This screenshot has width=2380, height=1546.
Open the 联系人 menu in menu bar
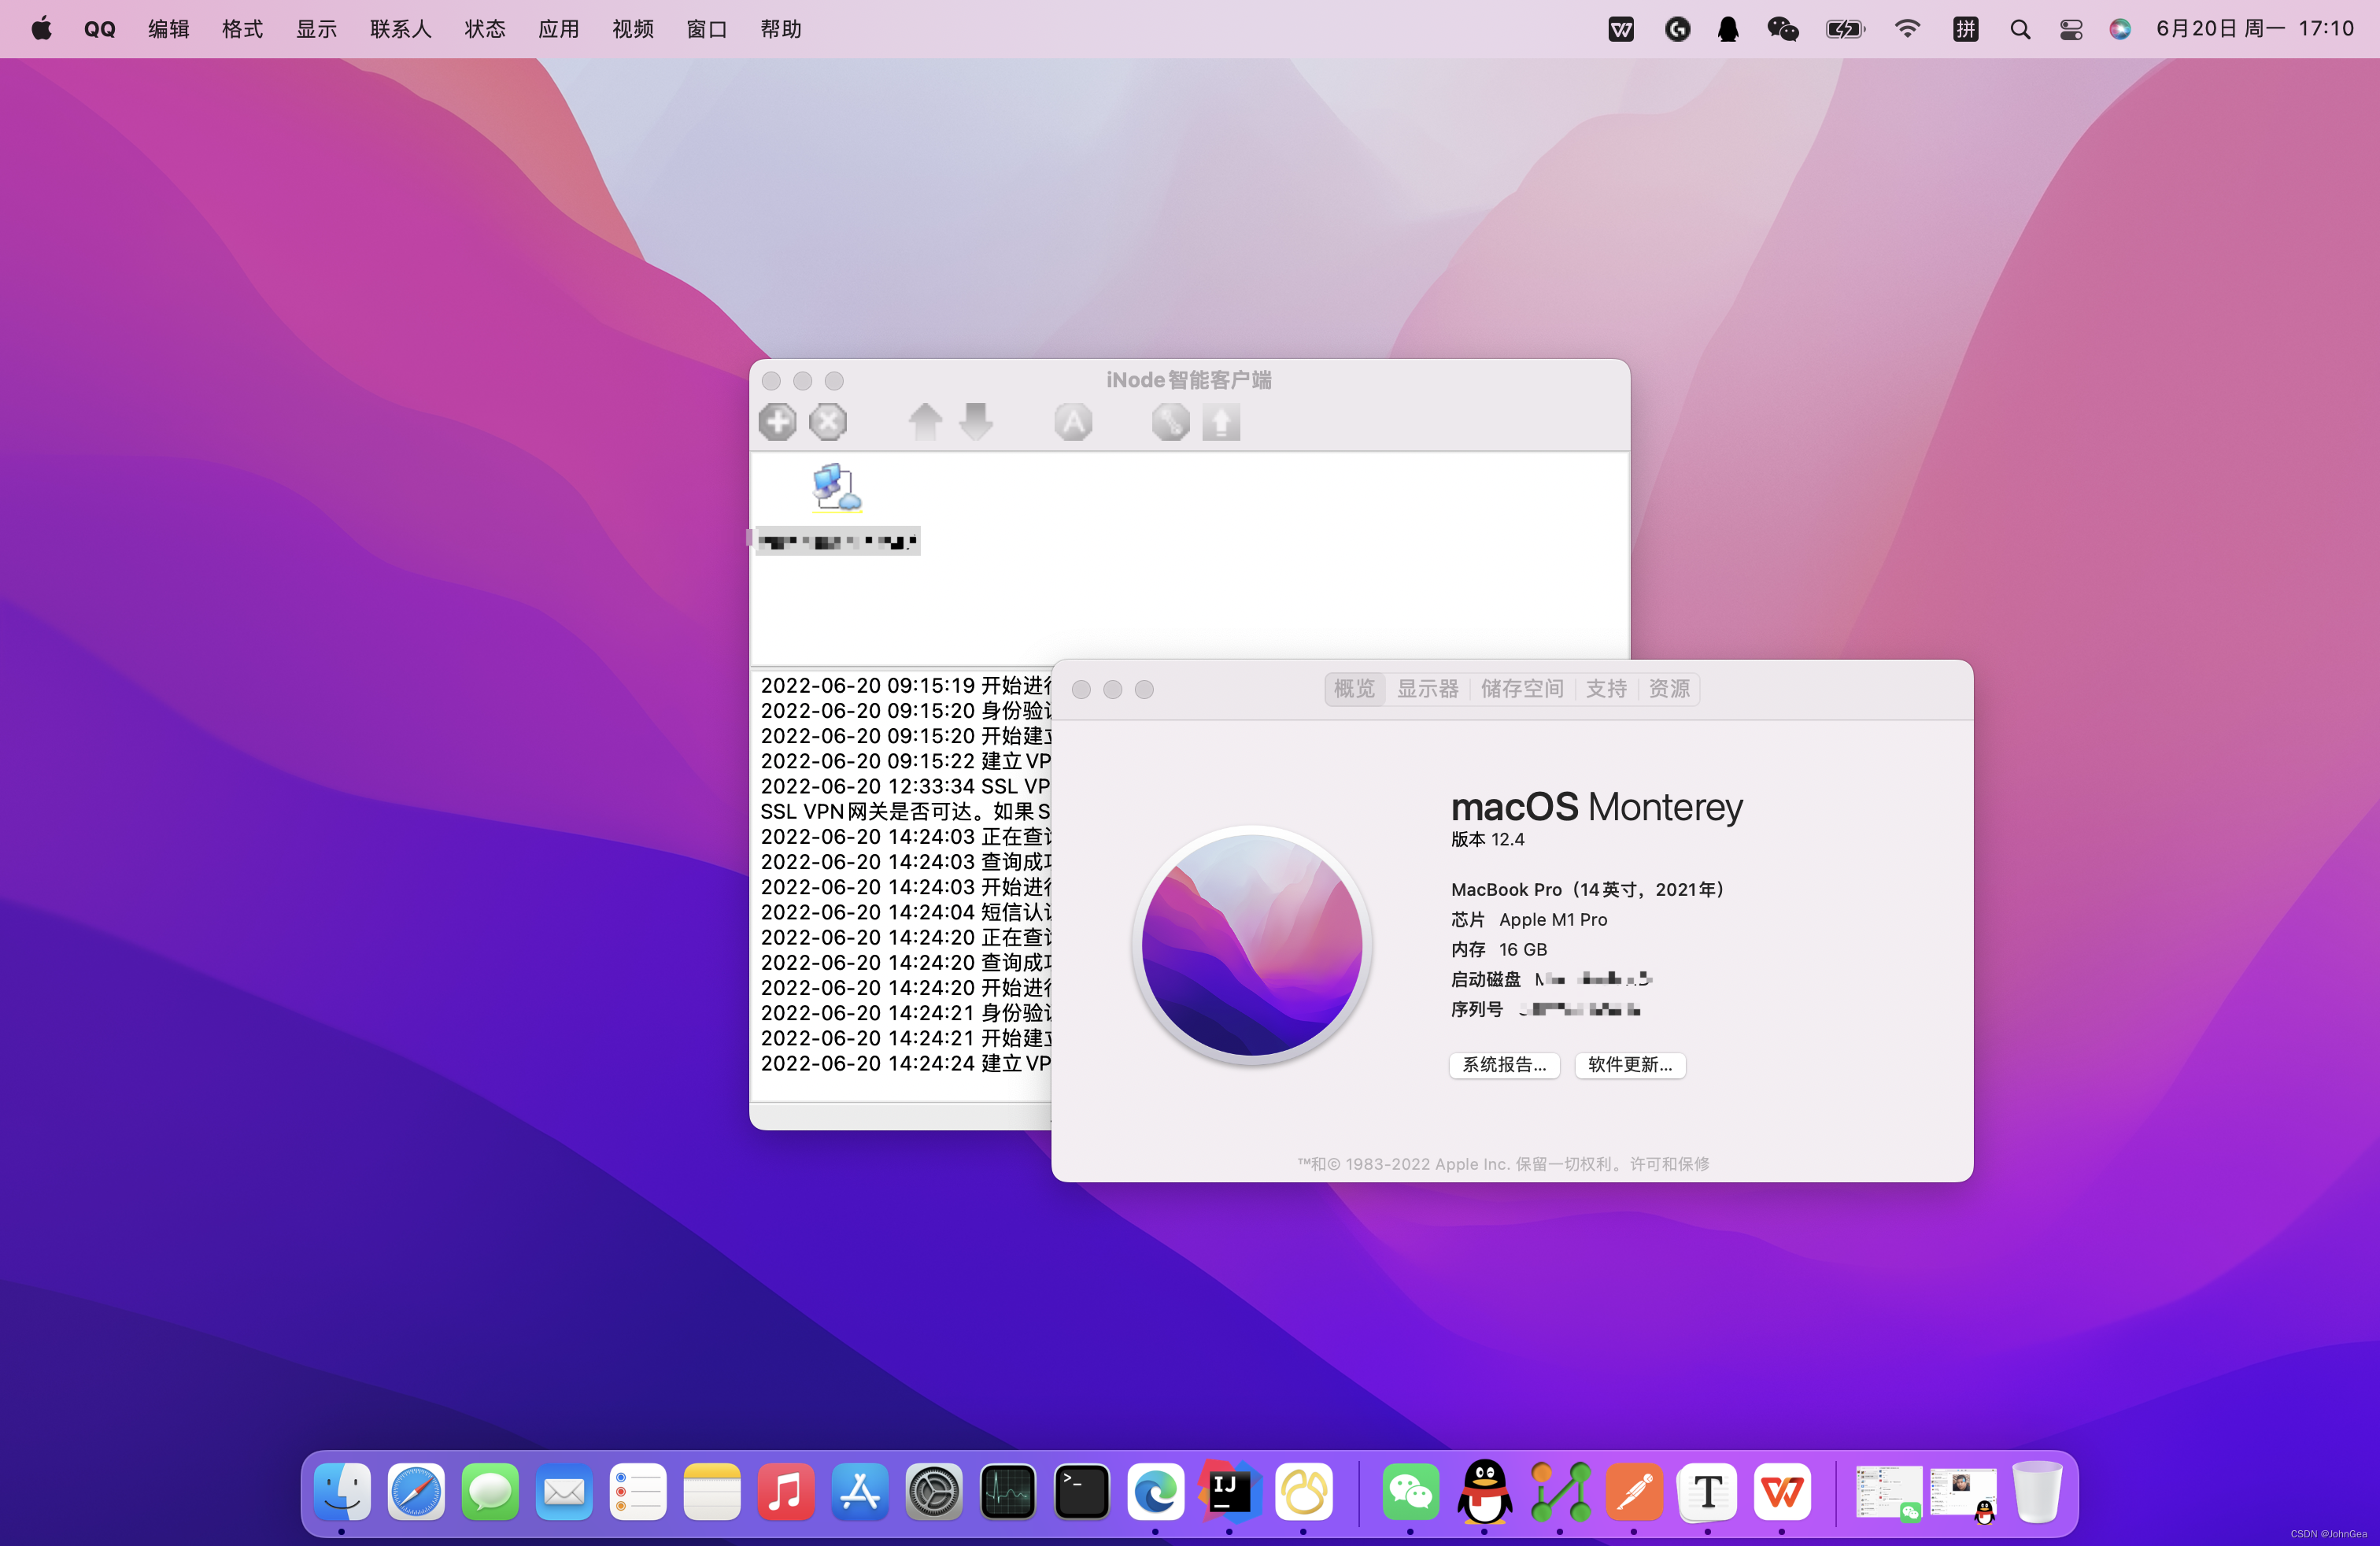click(400, 29)
